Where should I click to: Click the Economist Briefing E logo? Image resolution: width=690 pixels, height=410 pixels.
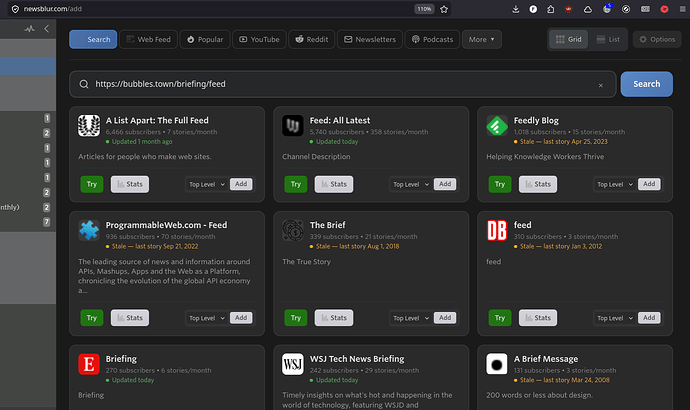(x=89, y=364)
